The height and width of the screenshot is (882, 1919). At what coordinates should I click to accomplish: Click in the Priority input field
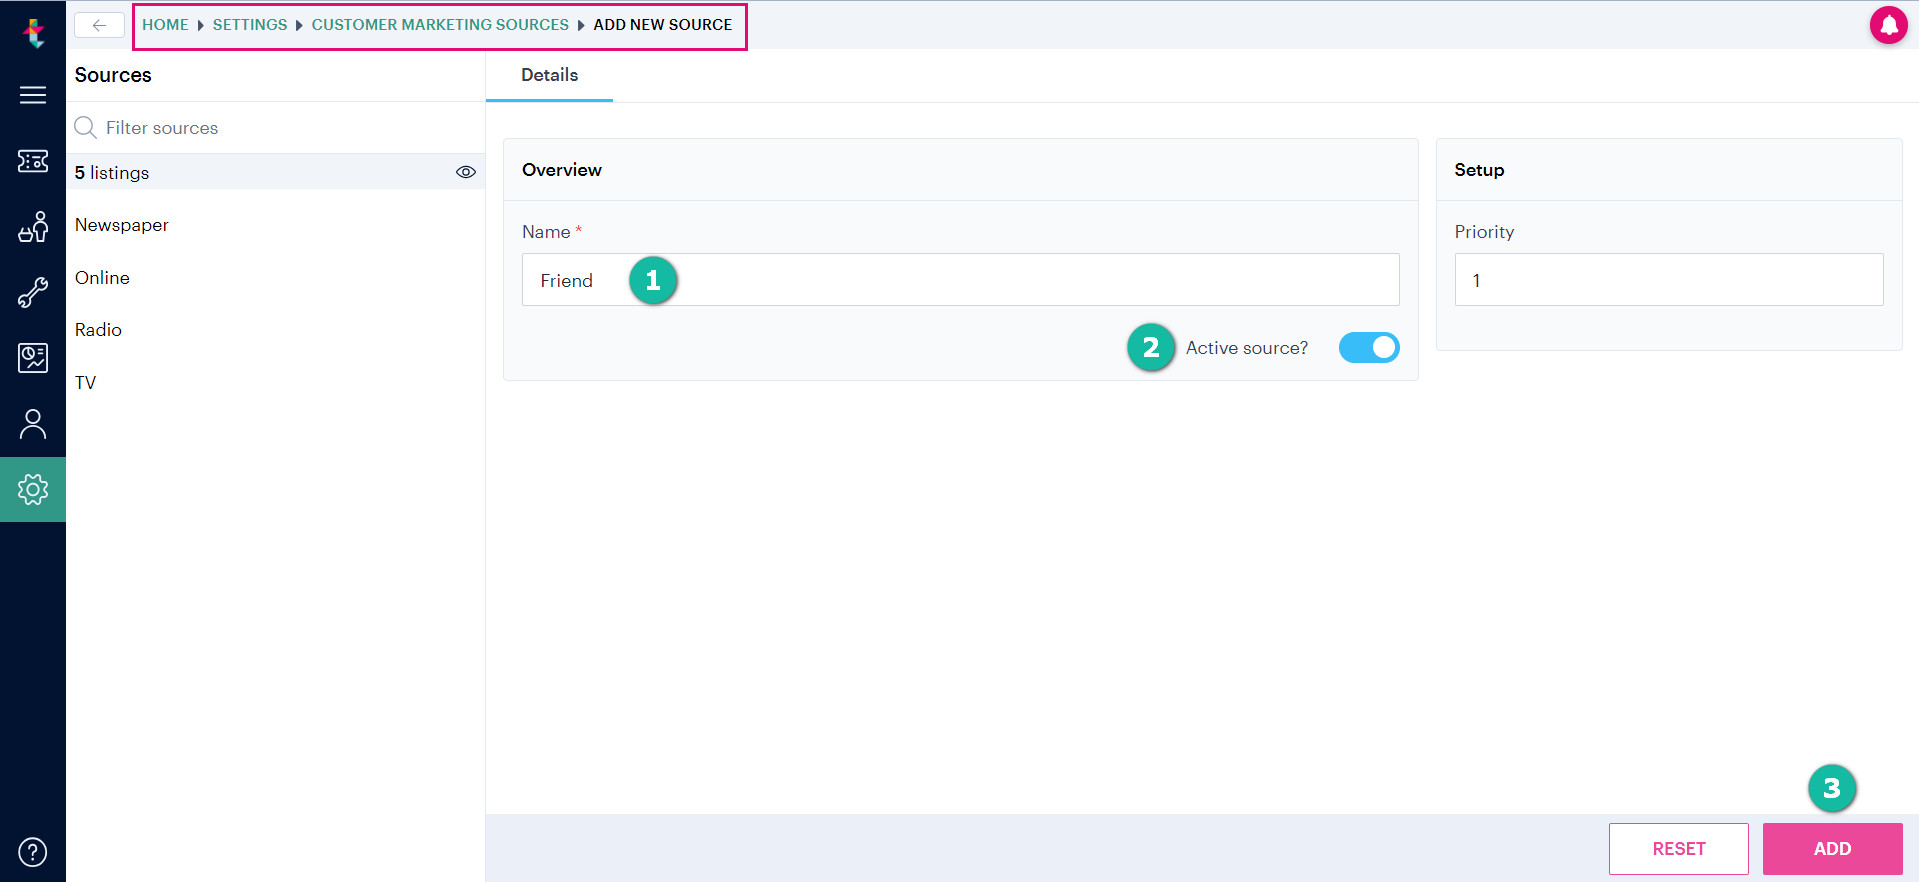1669,280
